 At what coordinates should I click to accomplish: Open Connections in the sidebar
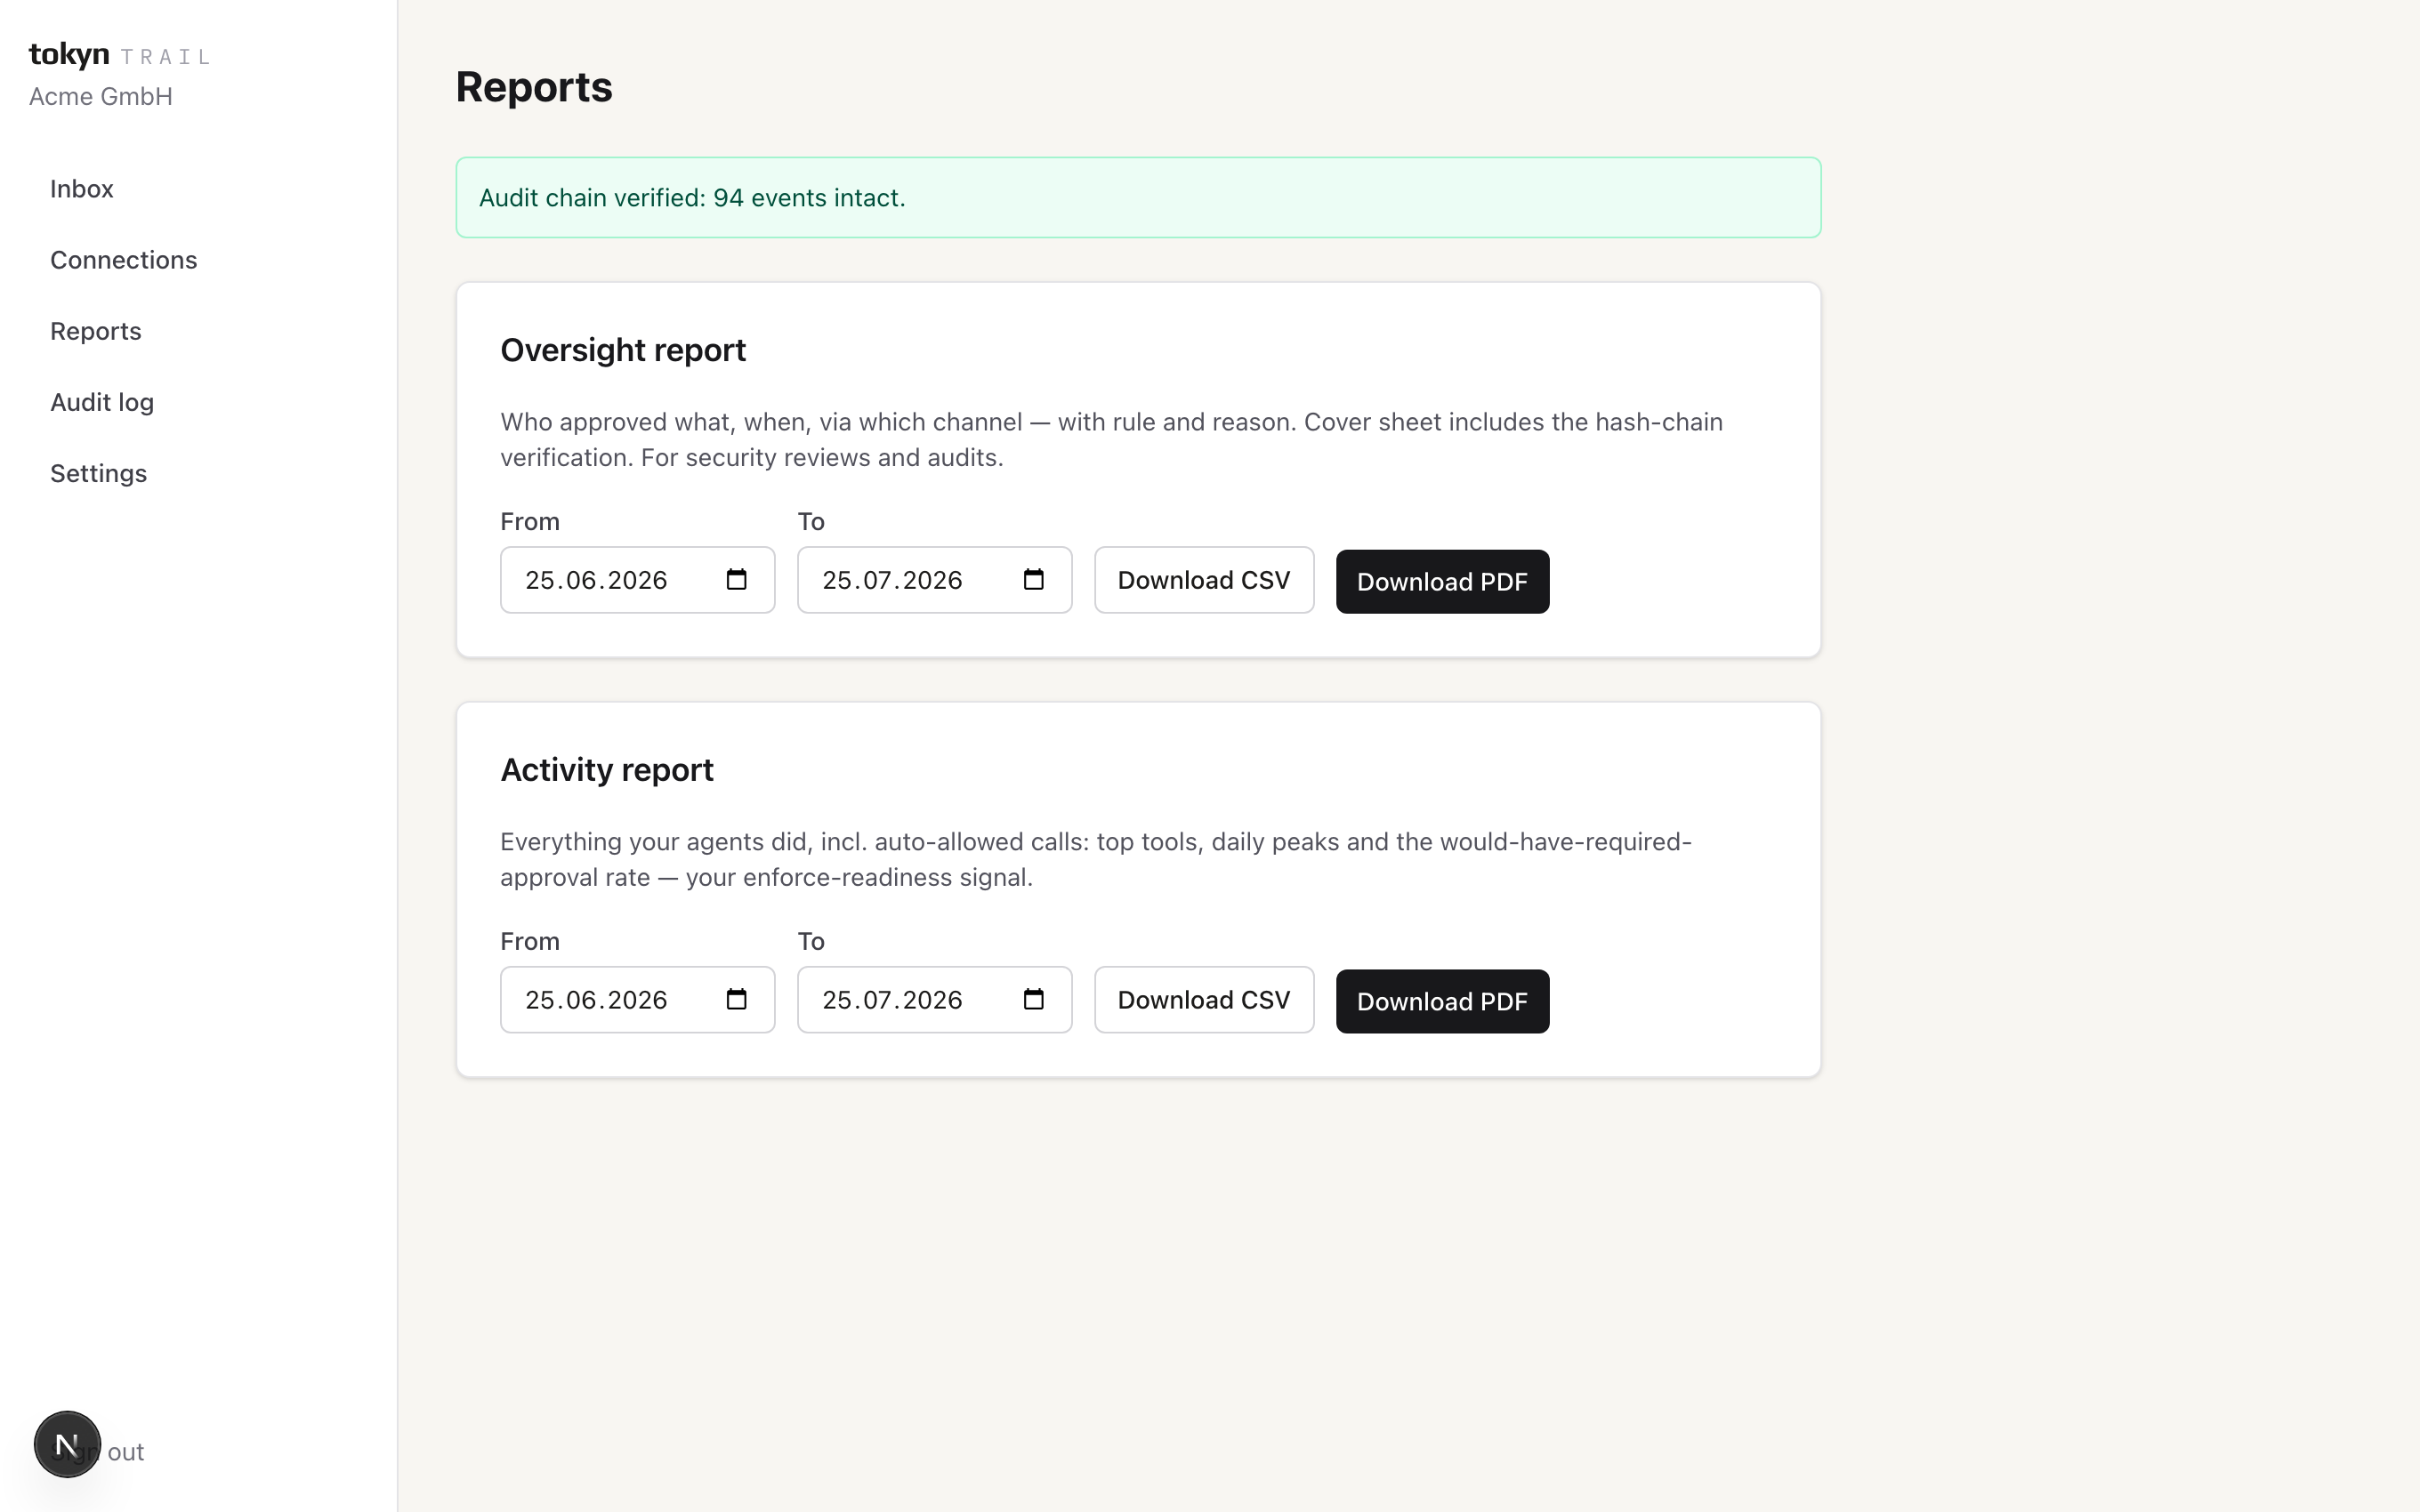[x=124, y=260]
